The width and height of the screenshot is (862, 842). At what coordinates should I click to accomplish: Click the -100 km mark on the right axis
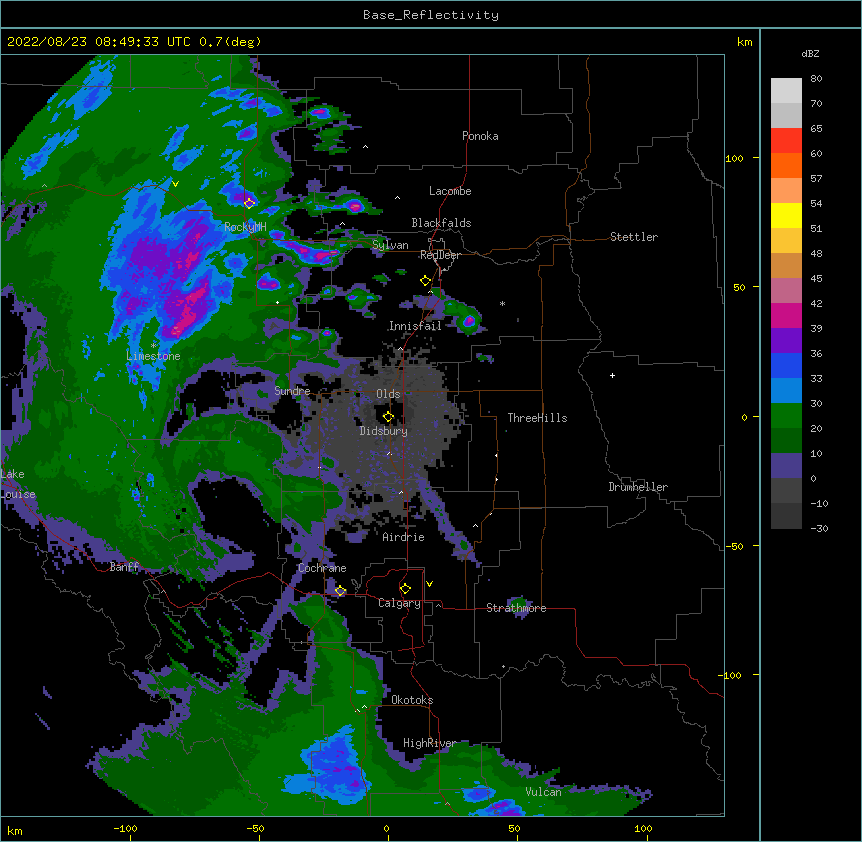tap(730, 675)
